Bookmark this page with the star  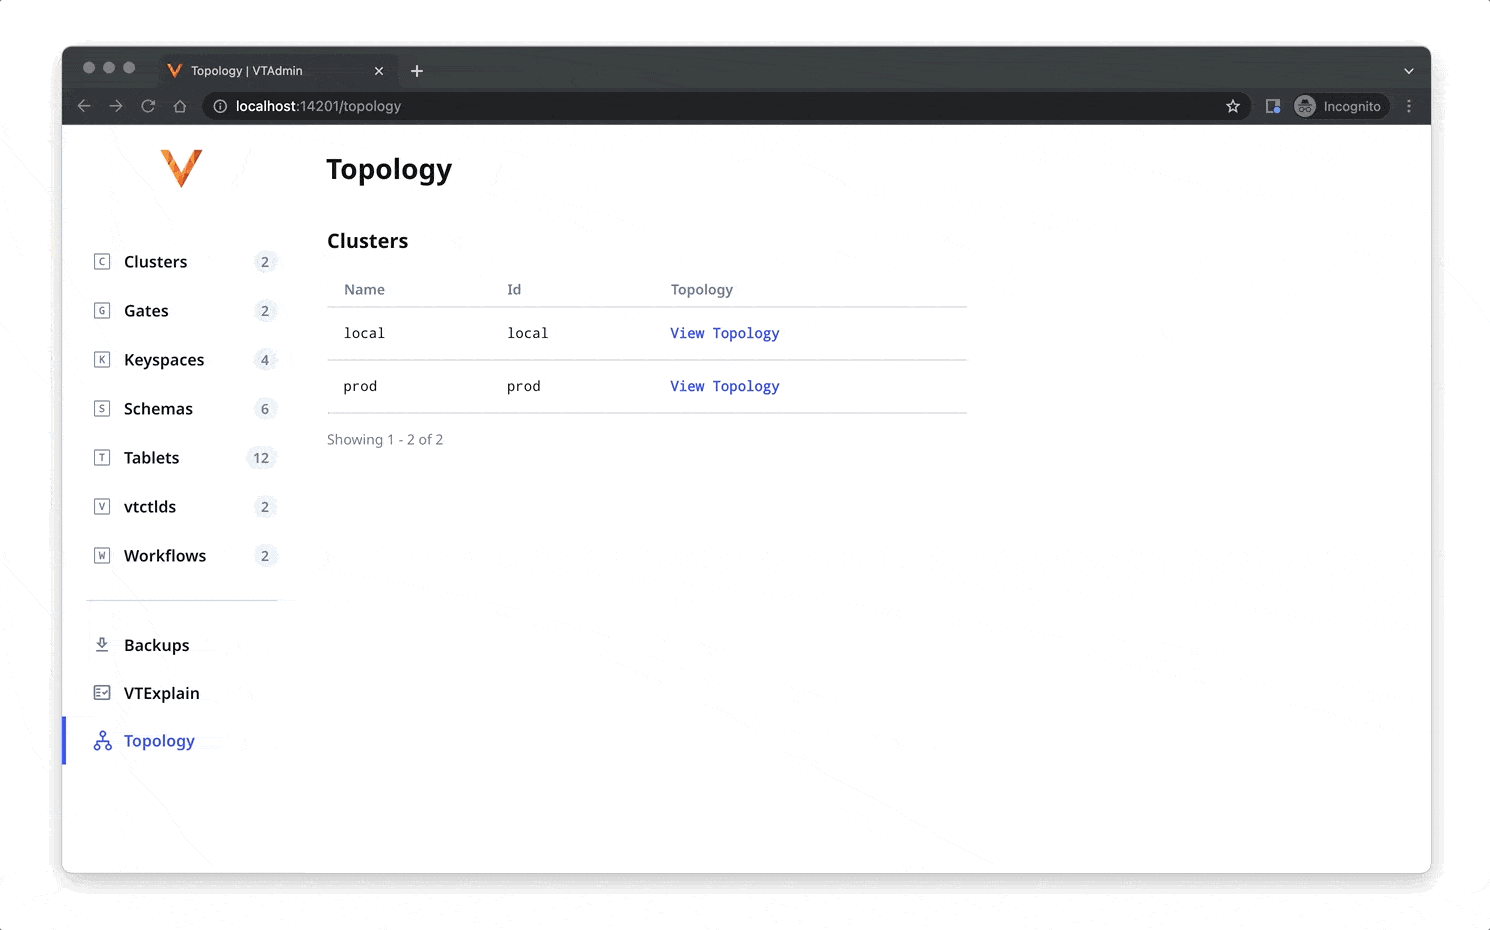pyautogui.click(x=1232, y=106)
